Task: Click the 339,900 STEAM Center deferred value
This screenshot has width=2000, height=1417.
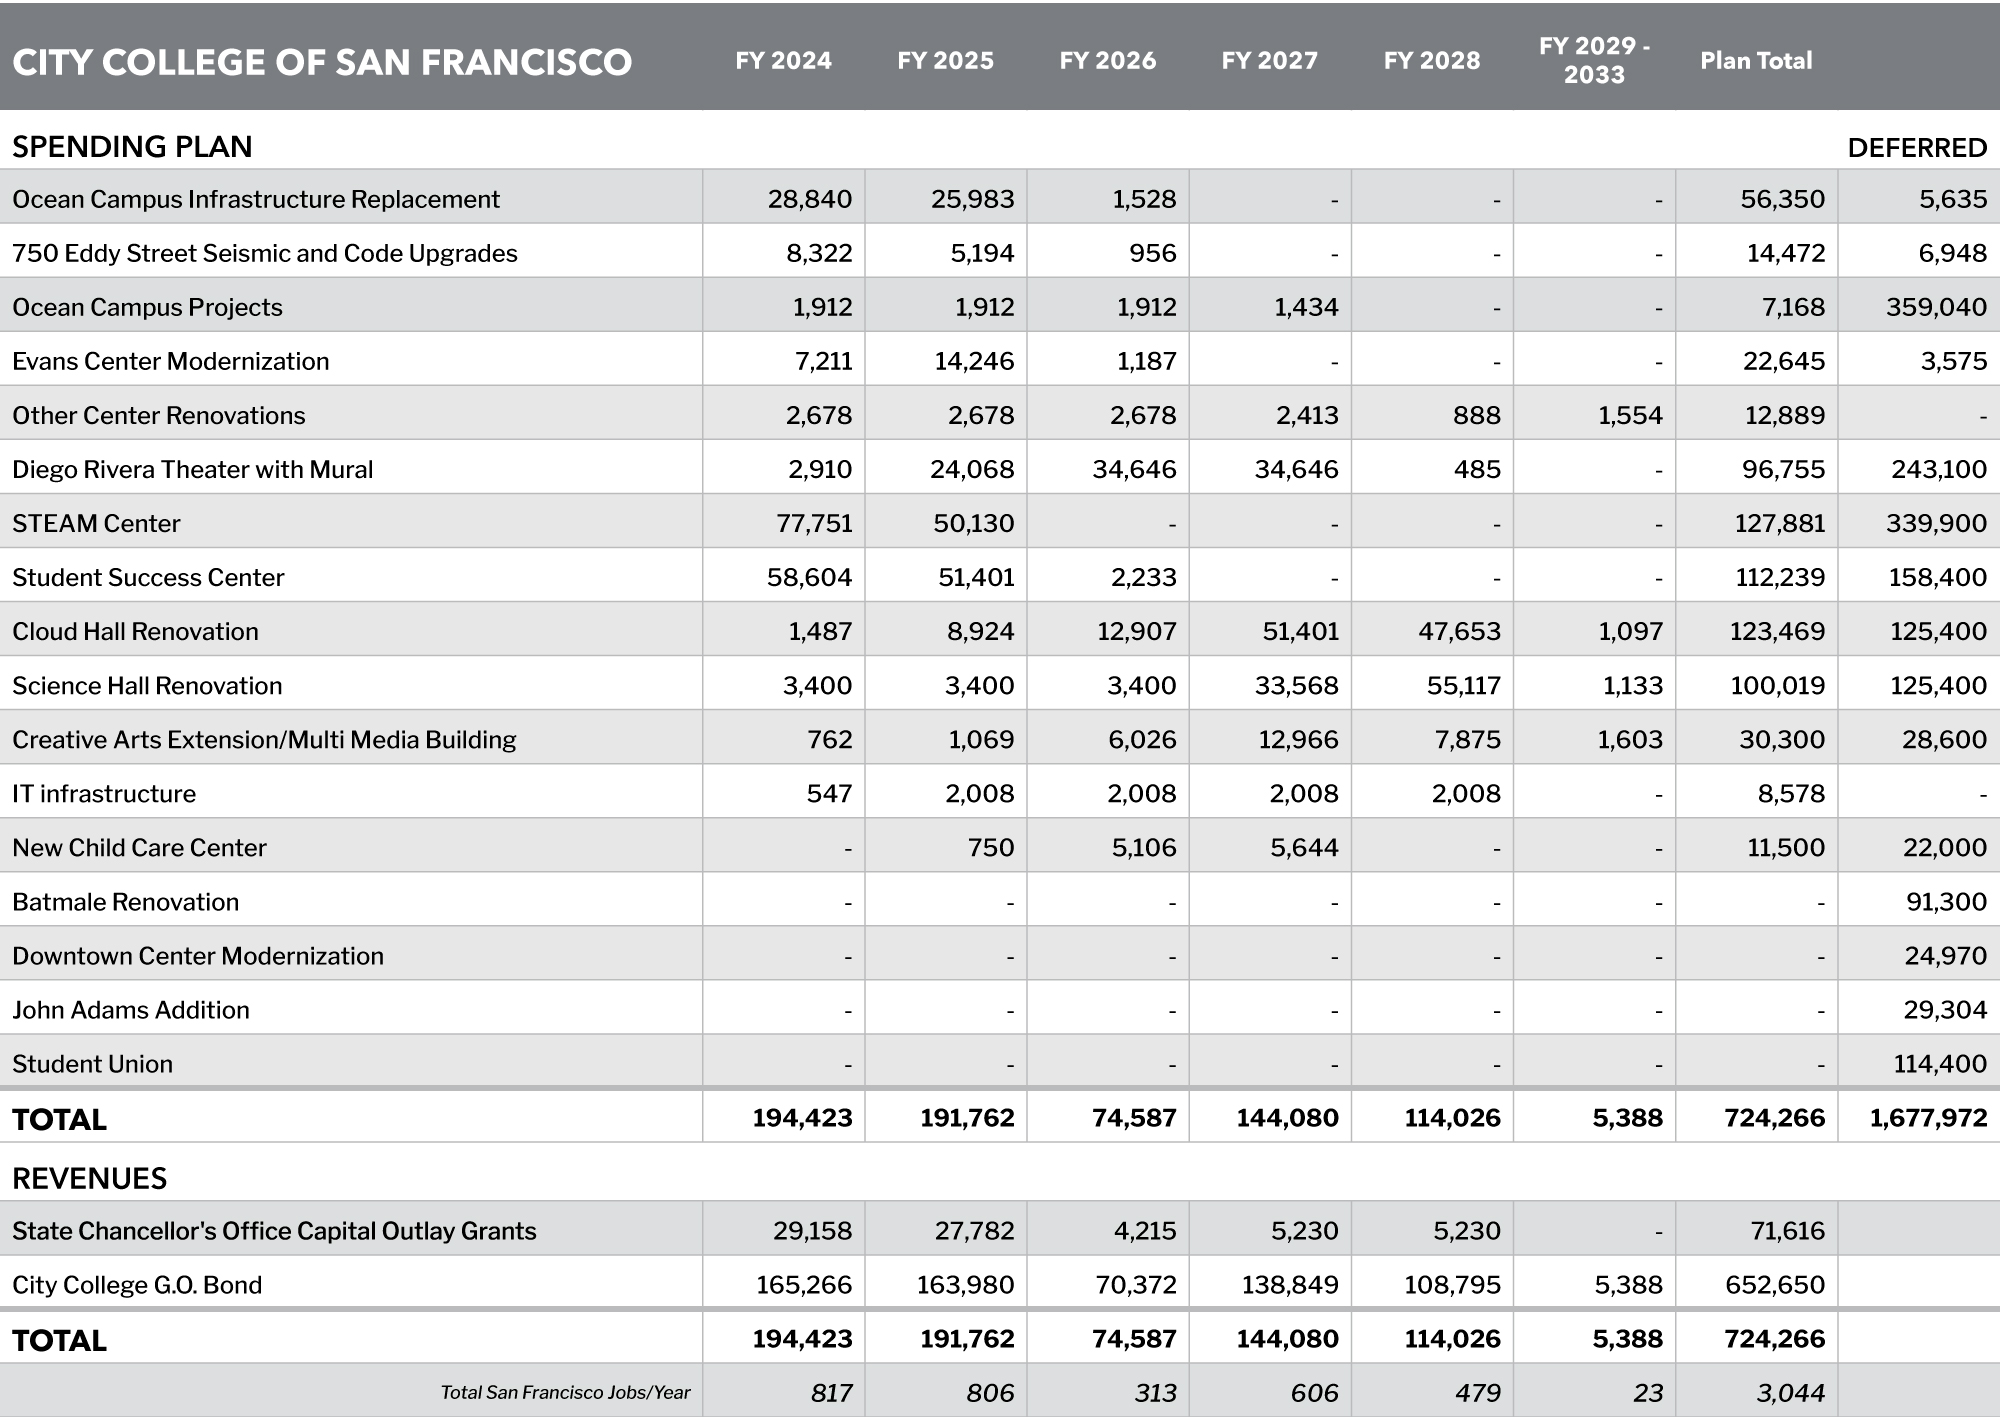Action: (x=1936, y=523)
